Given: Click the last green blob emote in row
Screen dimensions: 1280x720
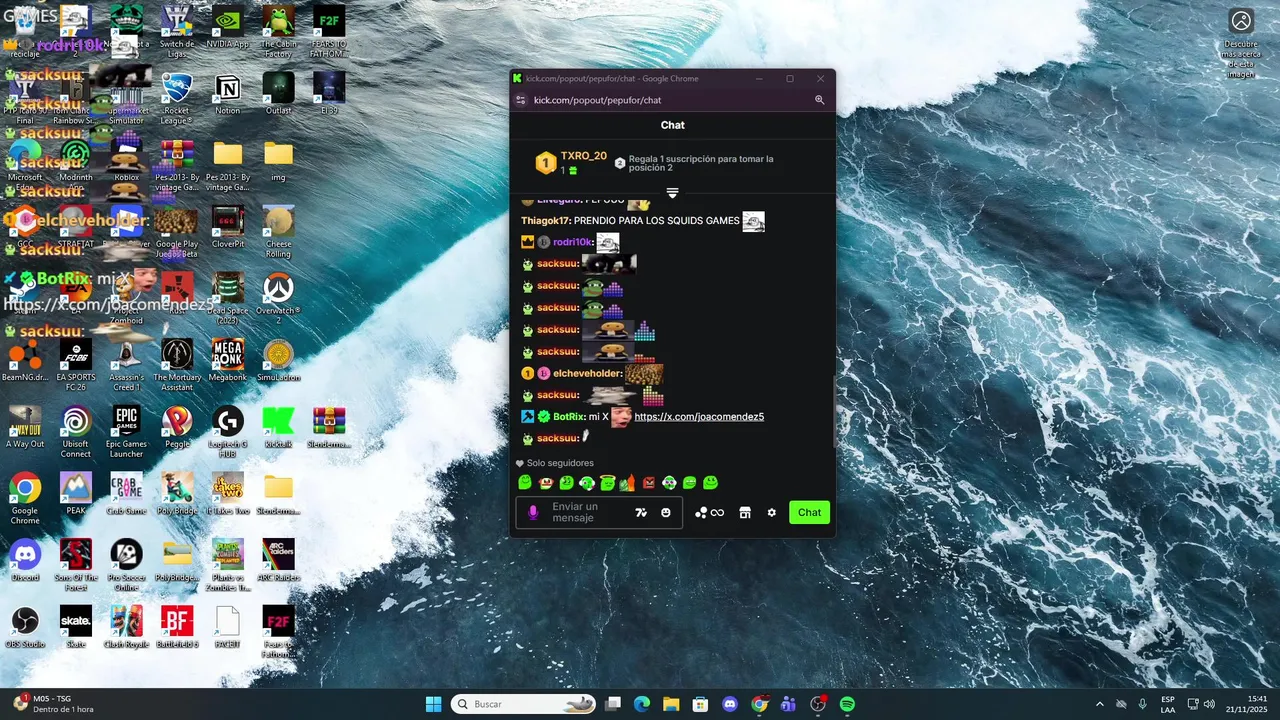Looking at the screenshot, I should coord(710,483).
